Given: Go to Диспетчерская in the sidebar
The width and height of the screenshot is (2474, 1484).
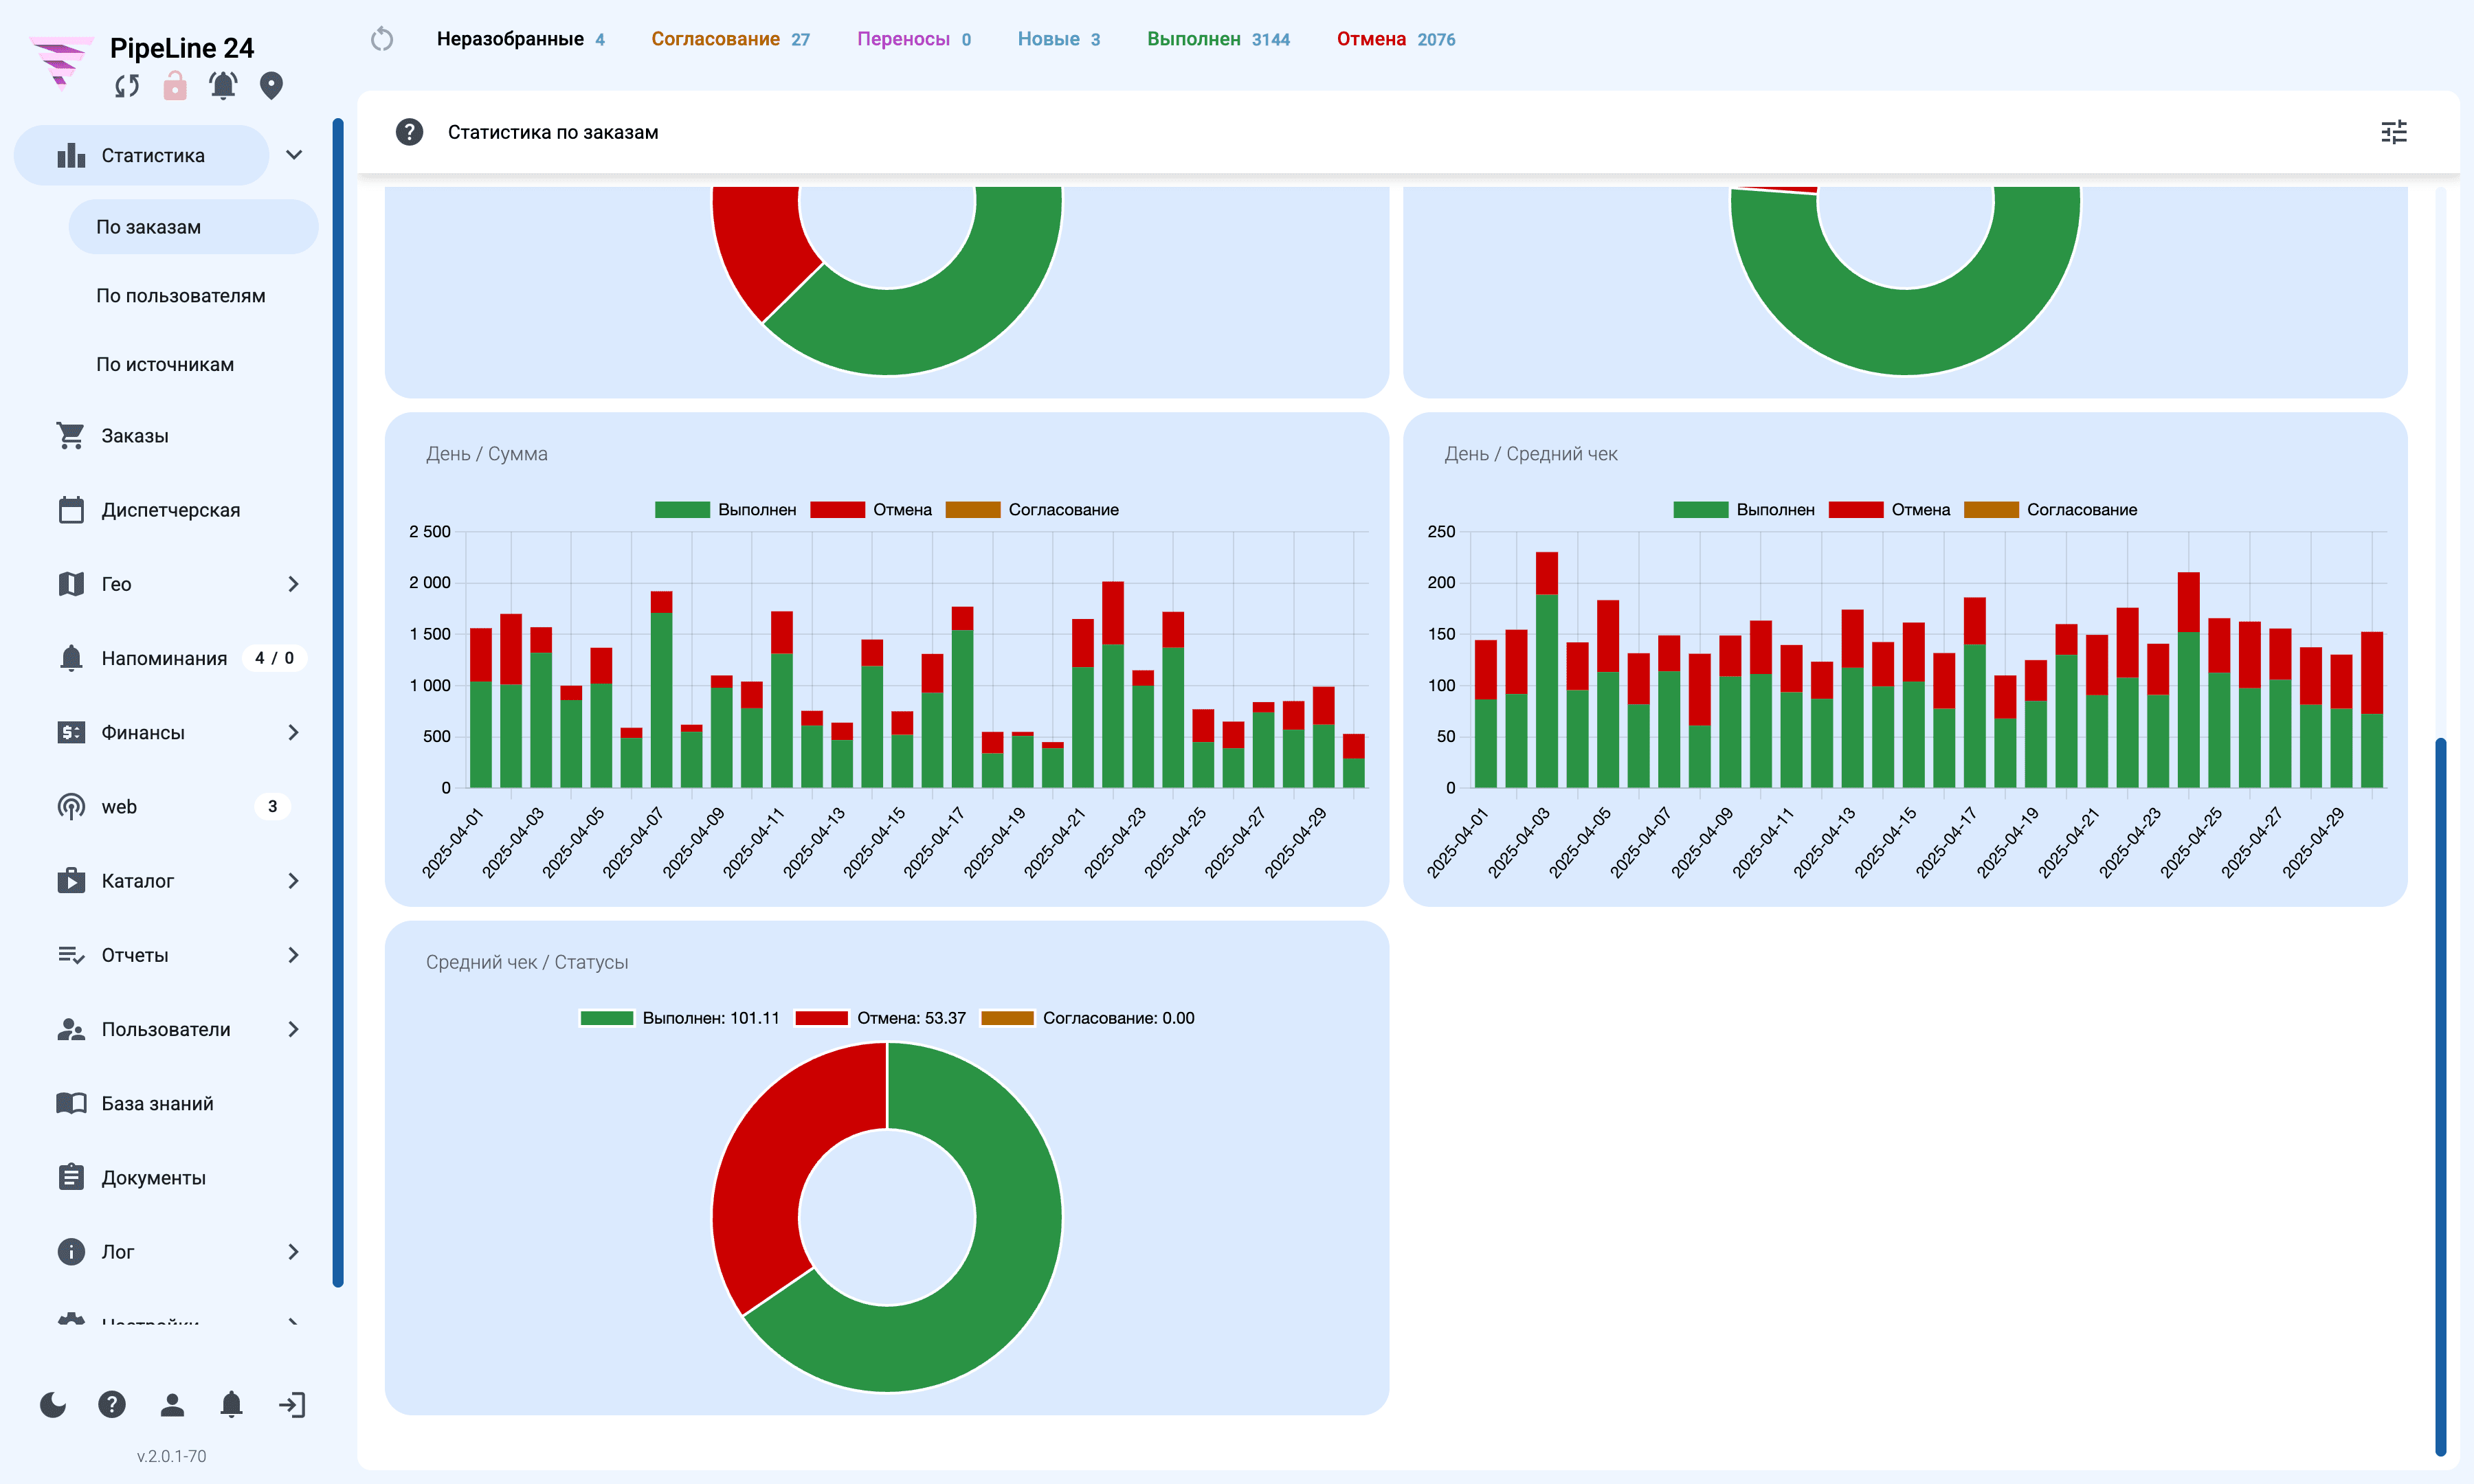Looking at the screenshot, I should click(170, 510).
